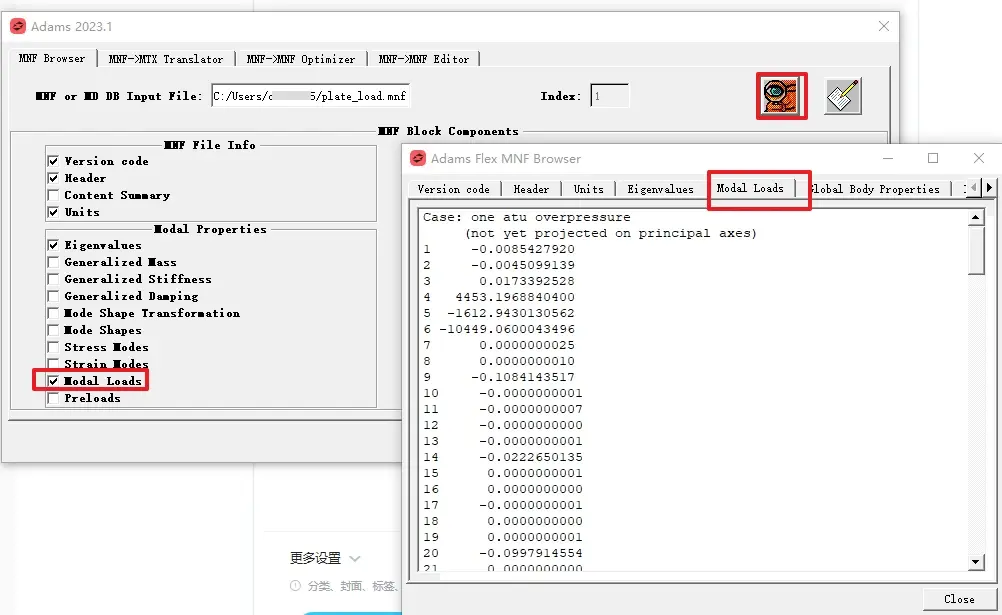Uncheck the Units checkbox
Viewport: 1002px width, 615px height.
(54, 212)
